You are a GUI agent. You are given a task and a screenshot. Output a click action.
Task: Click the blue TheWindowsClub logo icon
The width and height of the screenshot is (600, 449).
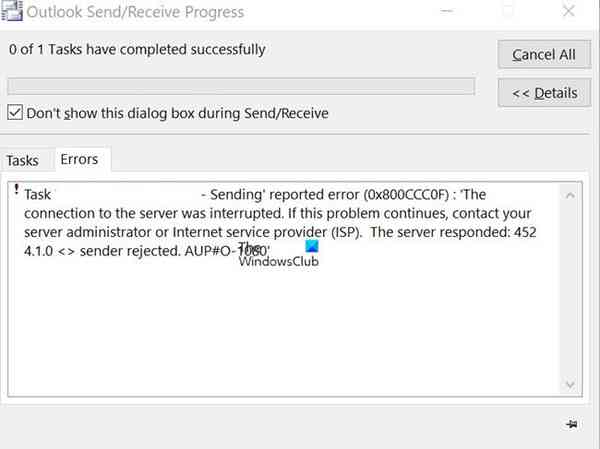pos(312,248)
